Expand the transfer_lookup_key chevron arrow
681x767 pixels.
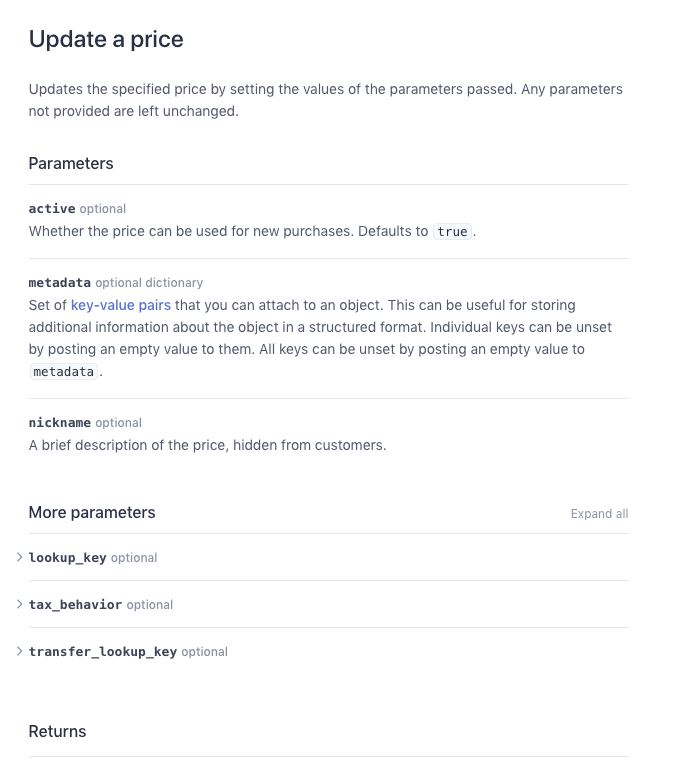[20, 651]
